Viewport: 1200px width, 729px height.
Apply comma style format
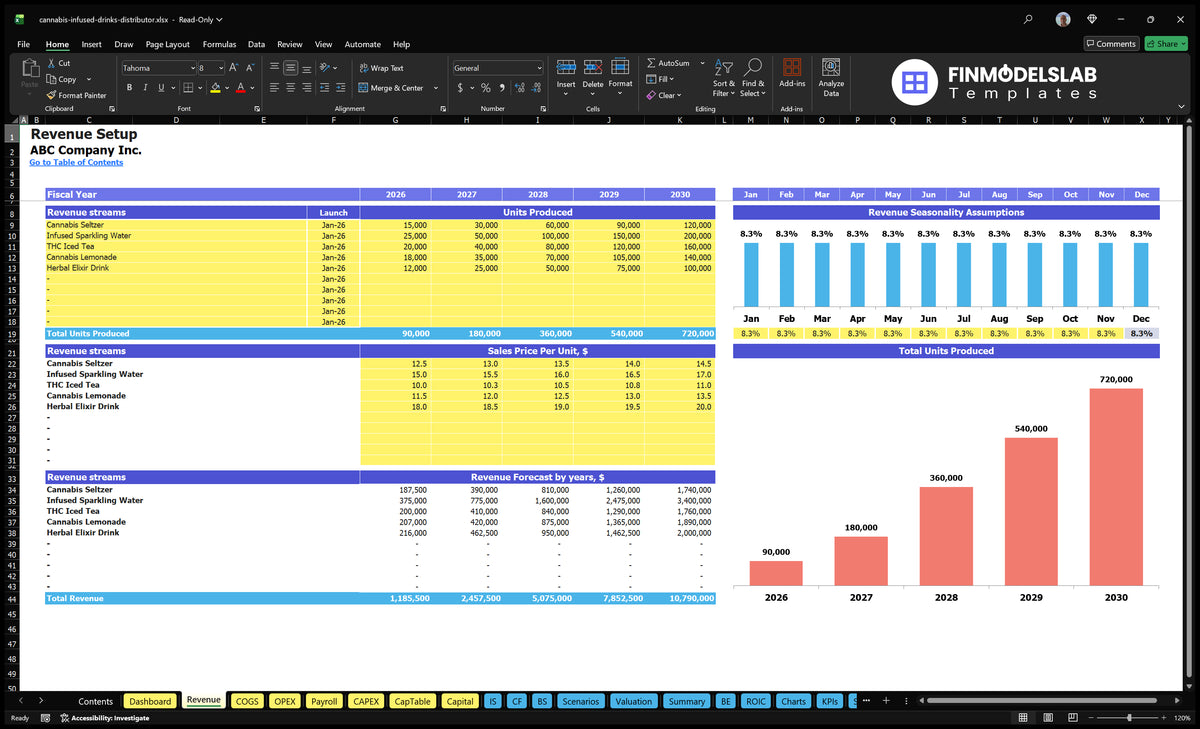pos(502,88)
